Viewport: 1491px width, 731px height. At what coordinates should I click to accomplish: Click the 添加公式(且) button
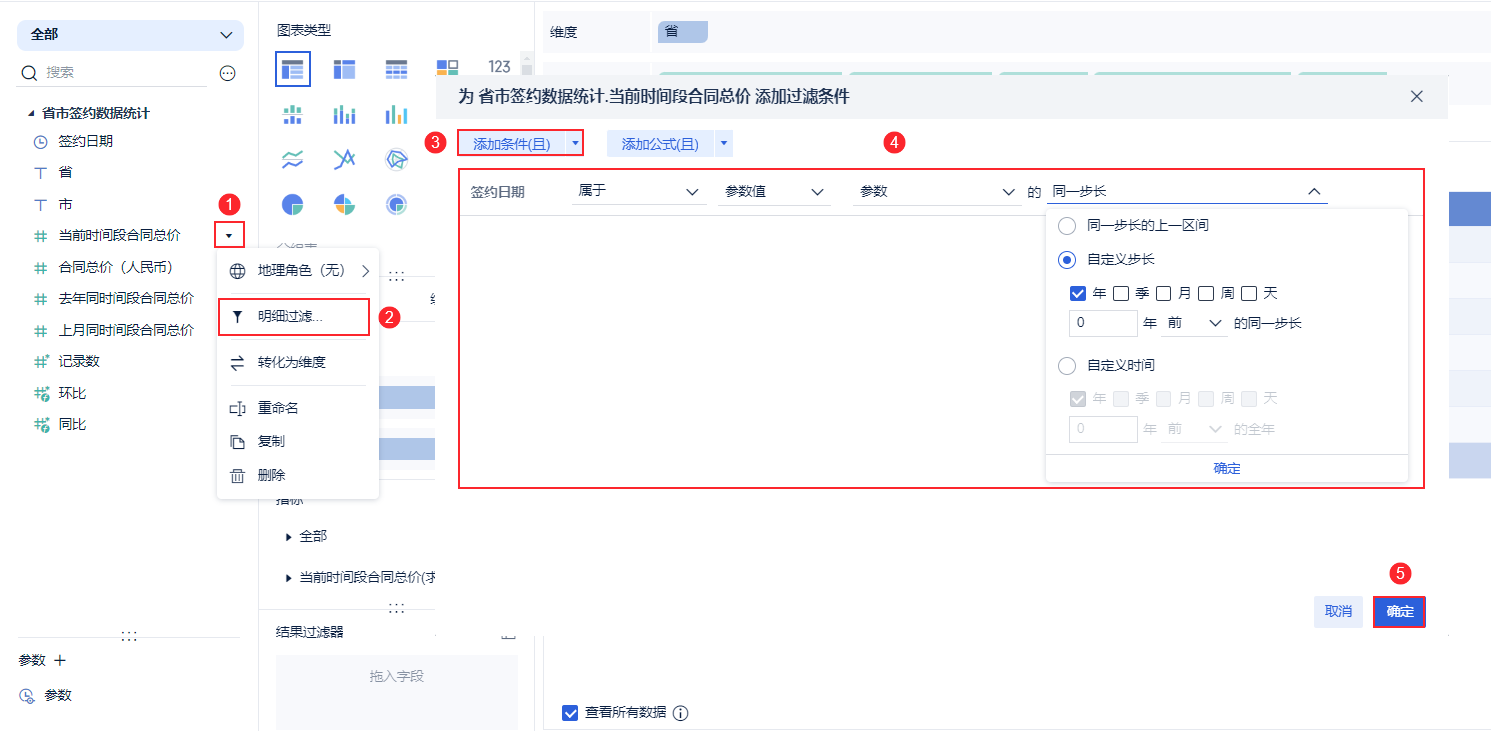(x=660, y=144)
